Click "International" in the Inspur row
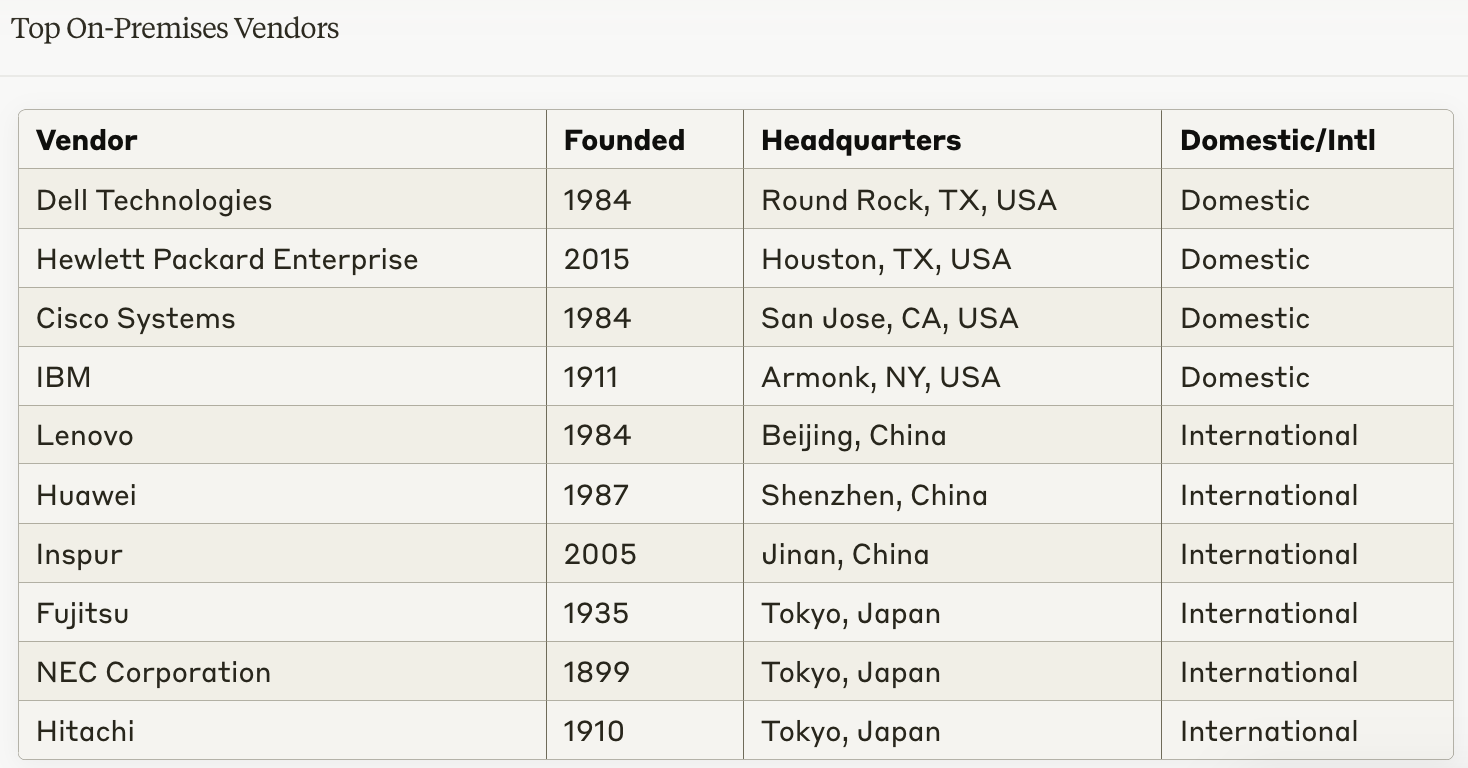The width and height of the screenshot is (1468, 768). point(1269,554)
